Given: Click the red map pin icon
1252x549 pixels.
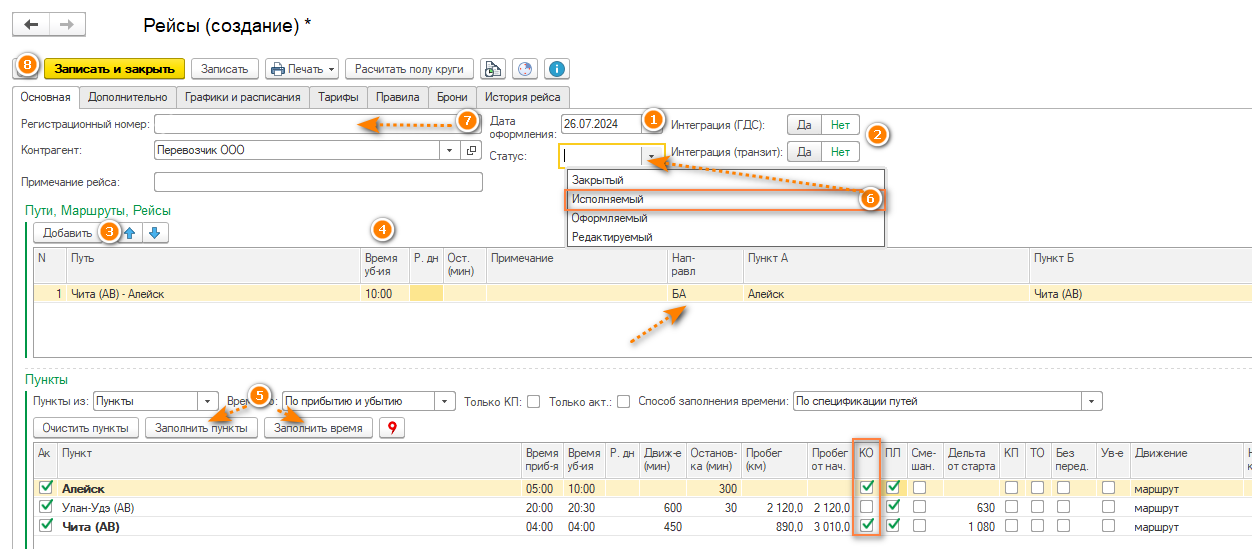Looking at the screenshot, I should pyautogui.click(x=392, y=428).
